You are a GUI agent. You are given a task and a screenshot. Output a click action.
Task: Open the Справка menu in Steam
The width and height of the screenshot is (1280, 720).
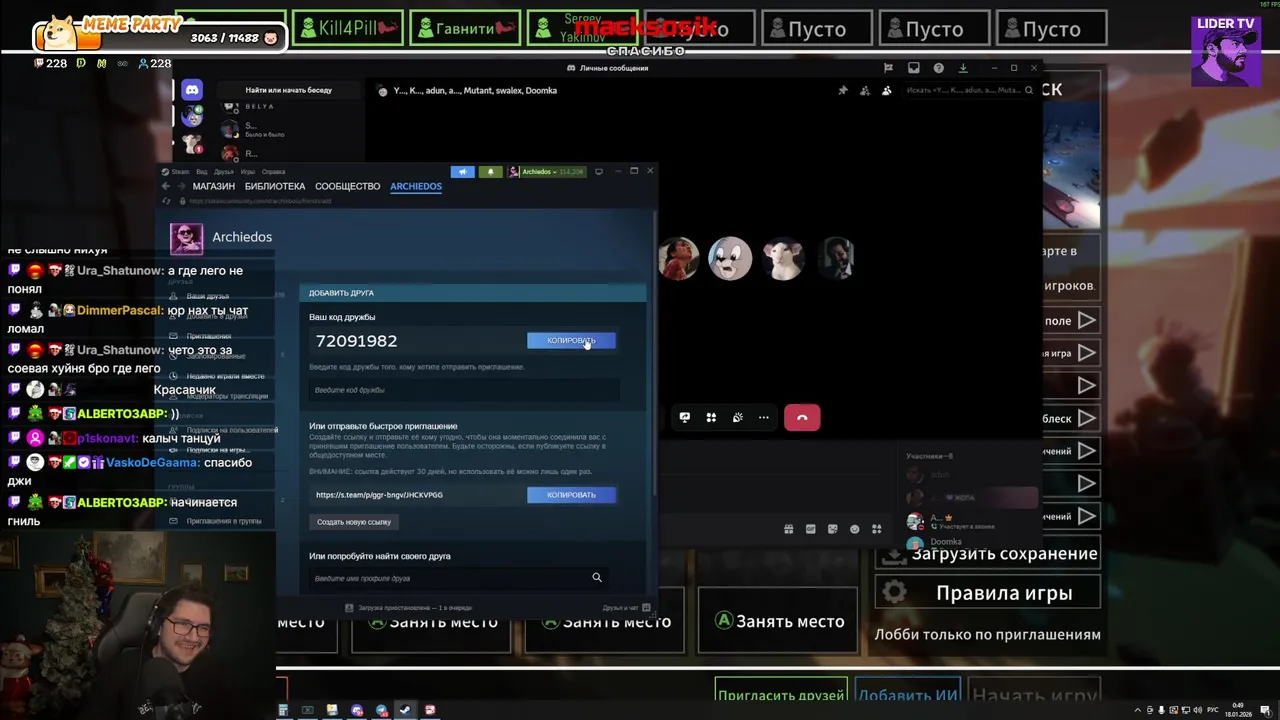click(273, 172)
